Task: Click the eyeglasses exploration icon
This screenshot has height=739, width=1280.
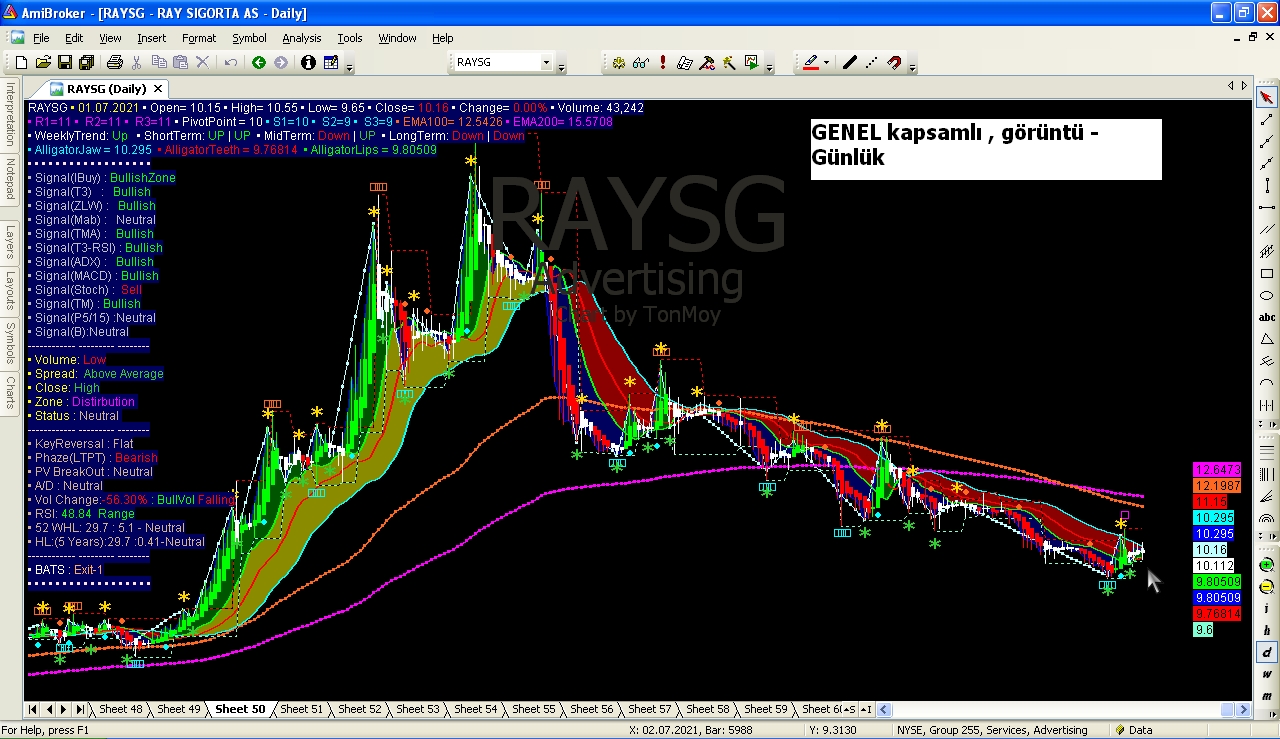Action: pos(641,62)
